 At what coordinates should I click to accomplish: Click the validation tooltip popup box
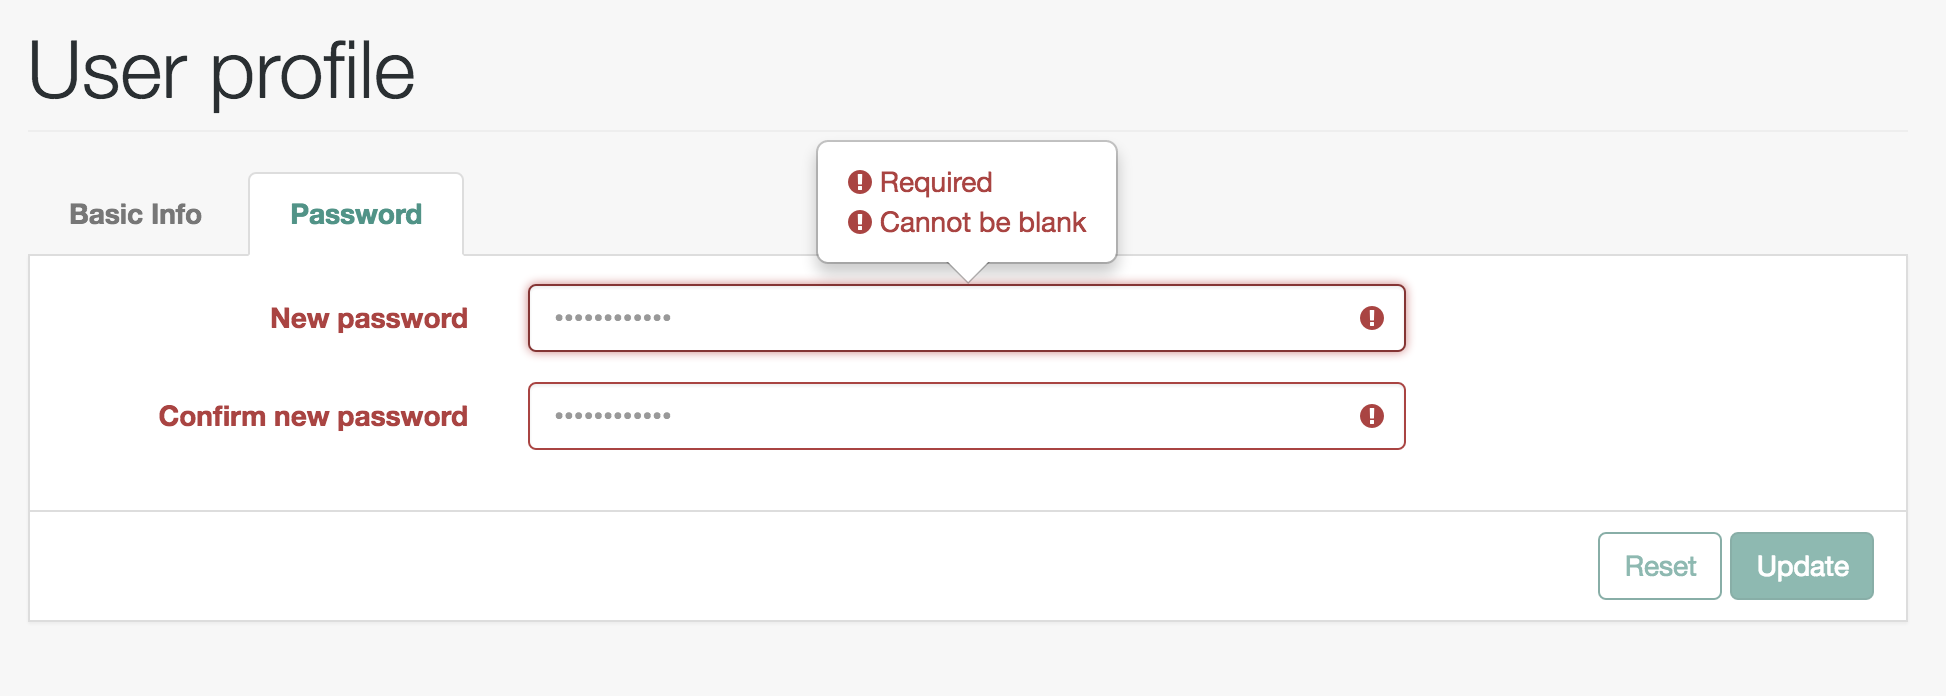coord(967,202)
